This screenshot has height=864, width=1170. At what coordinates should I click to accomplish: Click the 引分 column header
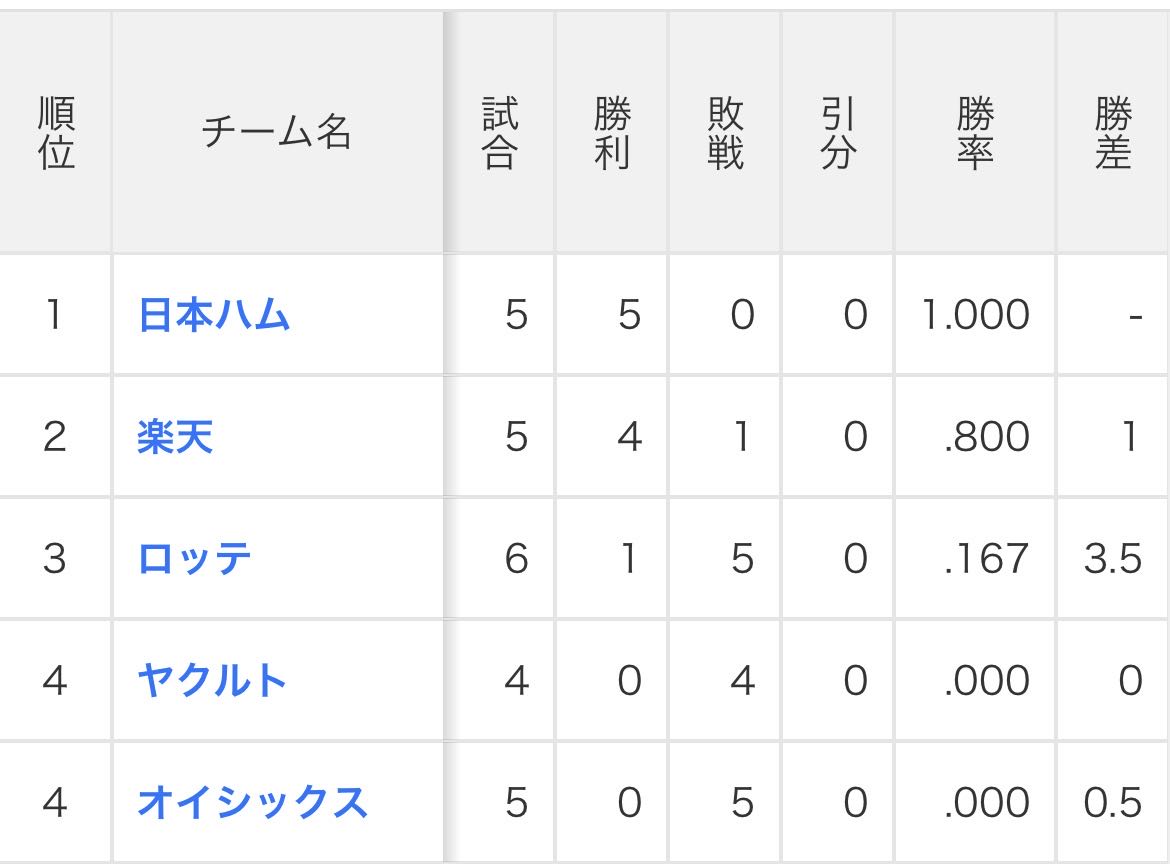coord(838,133)
